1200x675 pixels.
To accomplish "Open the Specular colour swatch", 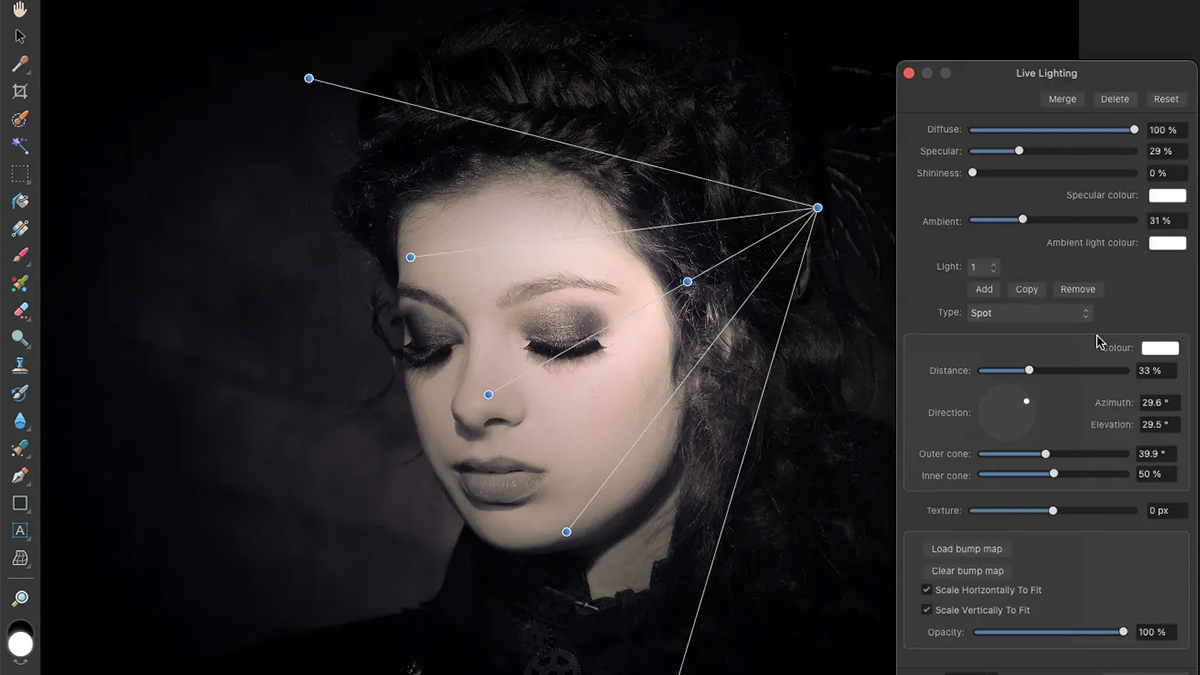I will click(1167, 195).
